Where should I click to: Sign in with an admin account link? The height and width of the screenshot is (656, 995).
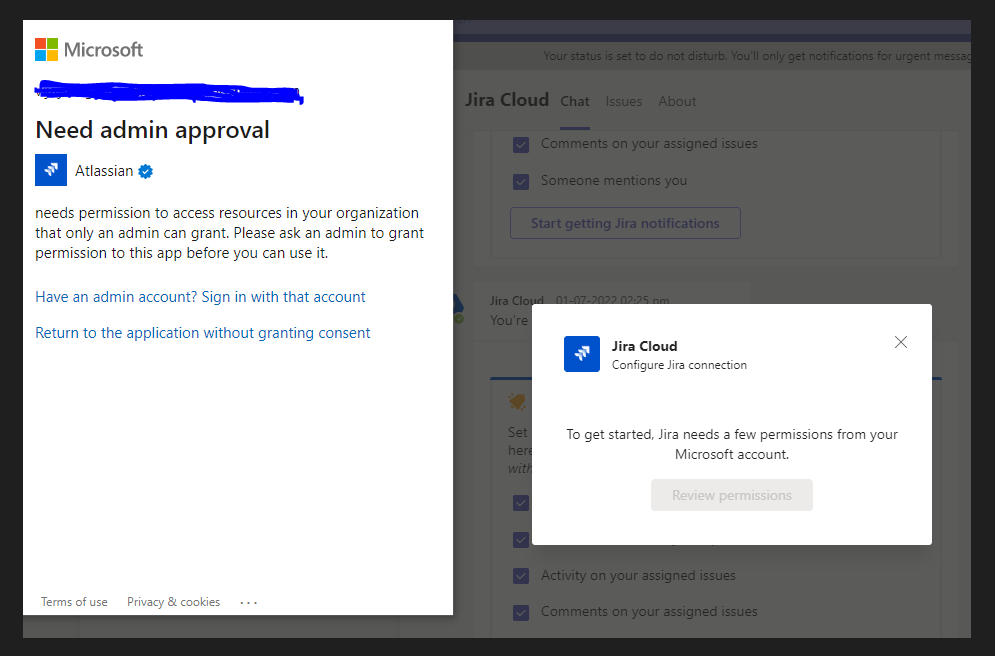click(200, 297)
